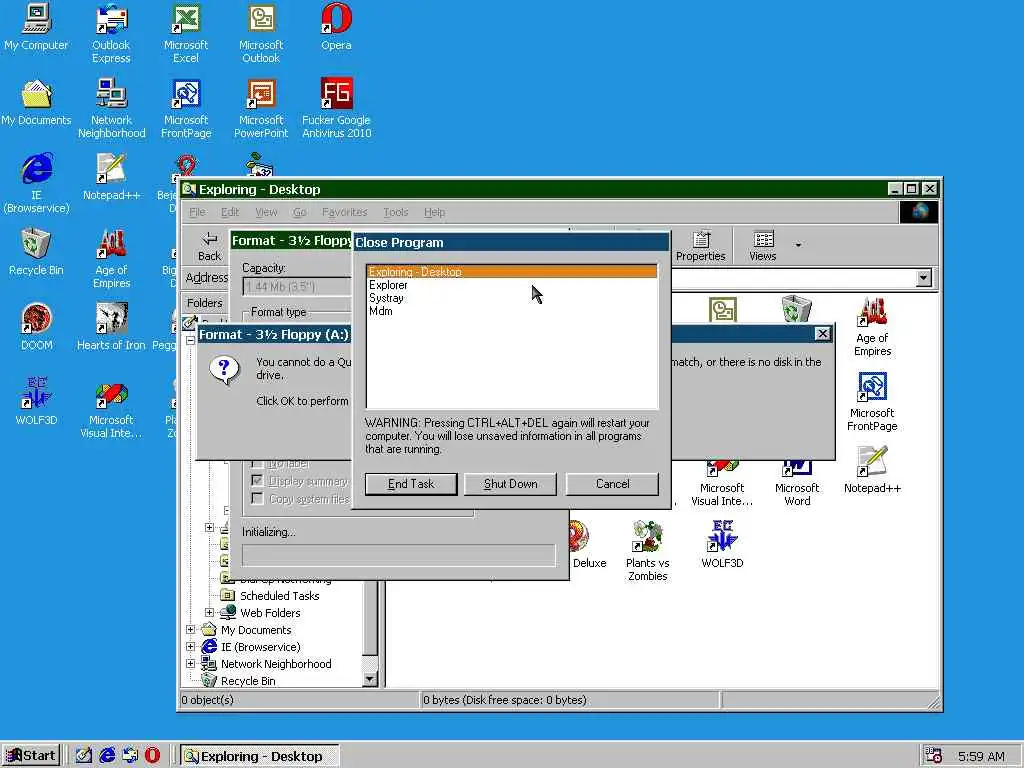Launch Age of Empires desktop shortcut at left

pos(112,259)
